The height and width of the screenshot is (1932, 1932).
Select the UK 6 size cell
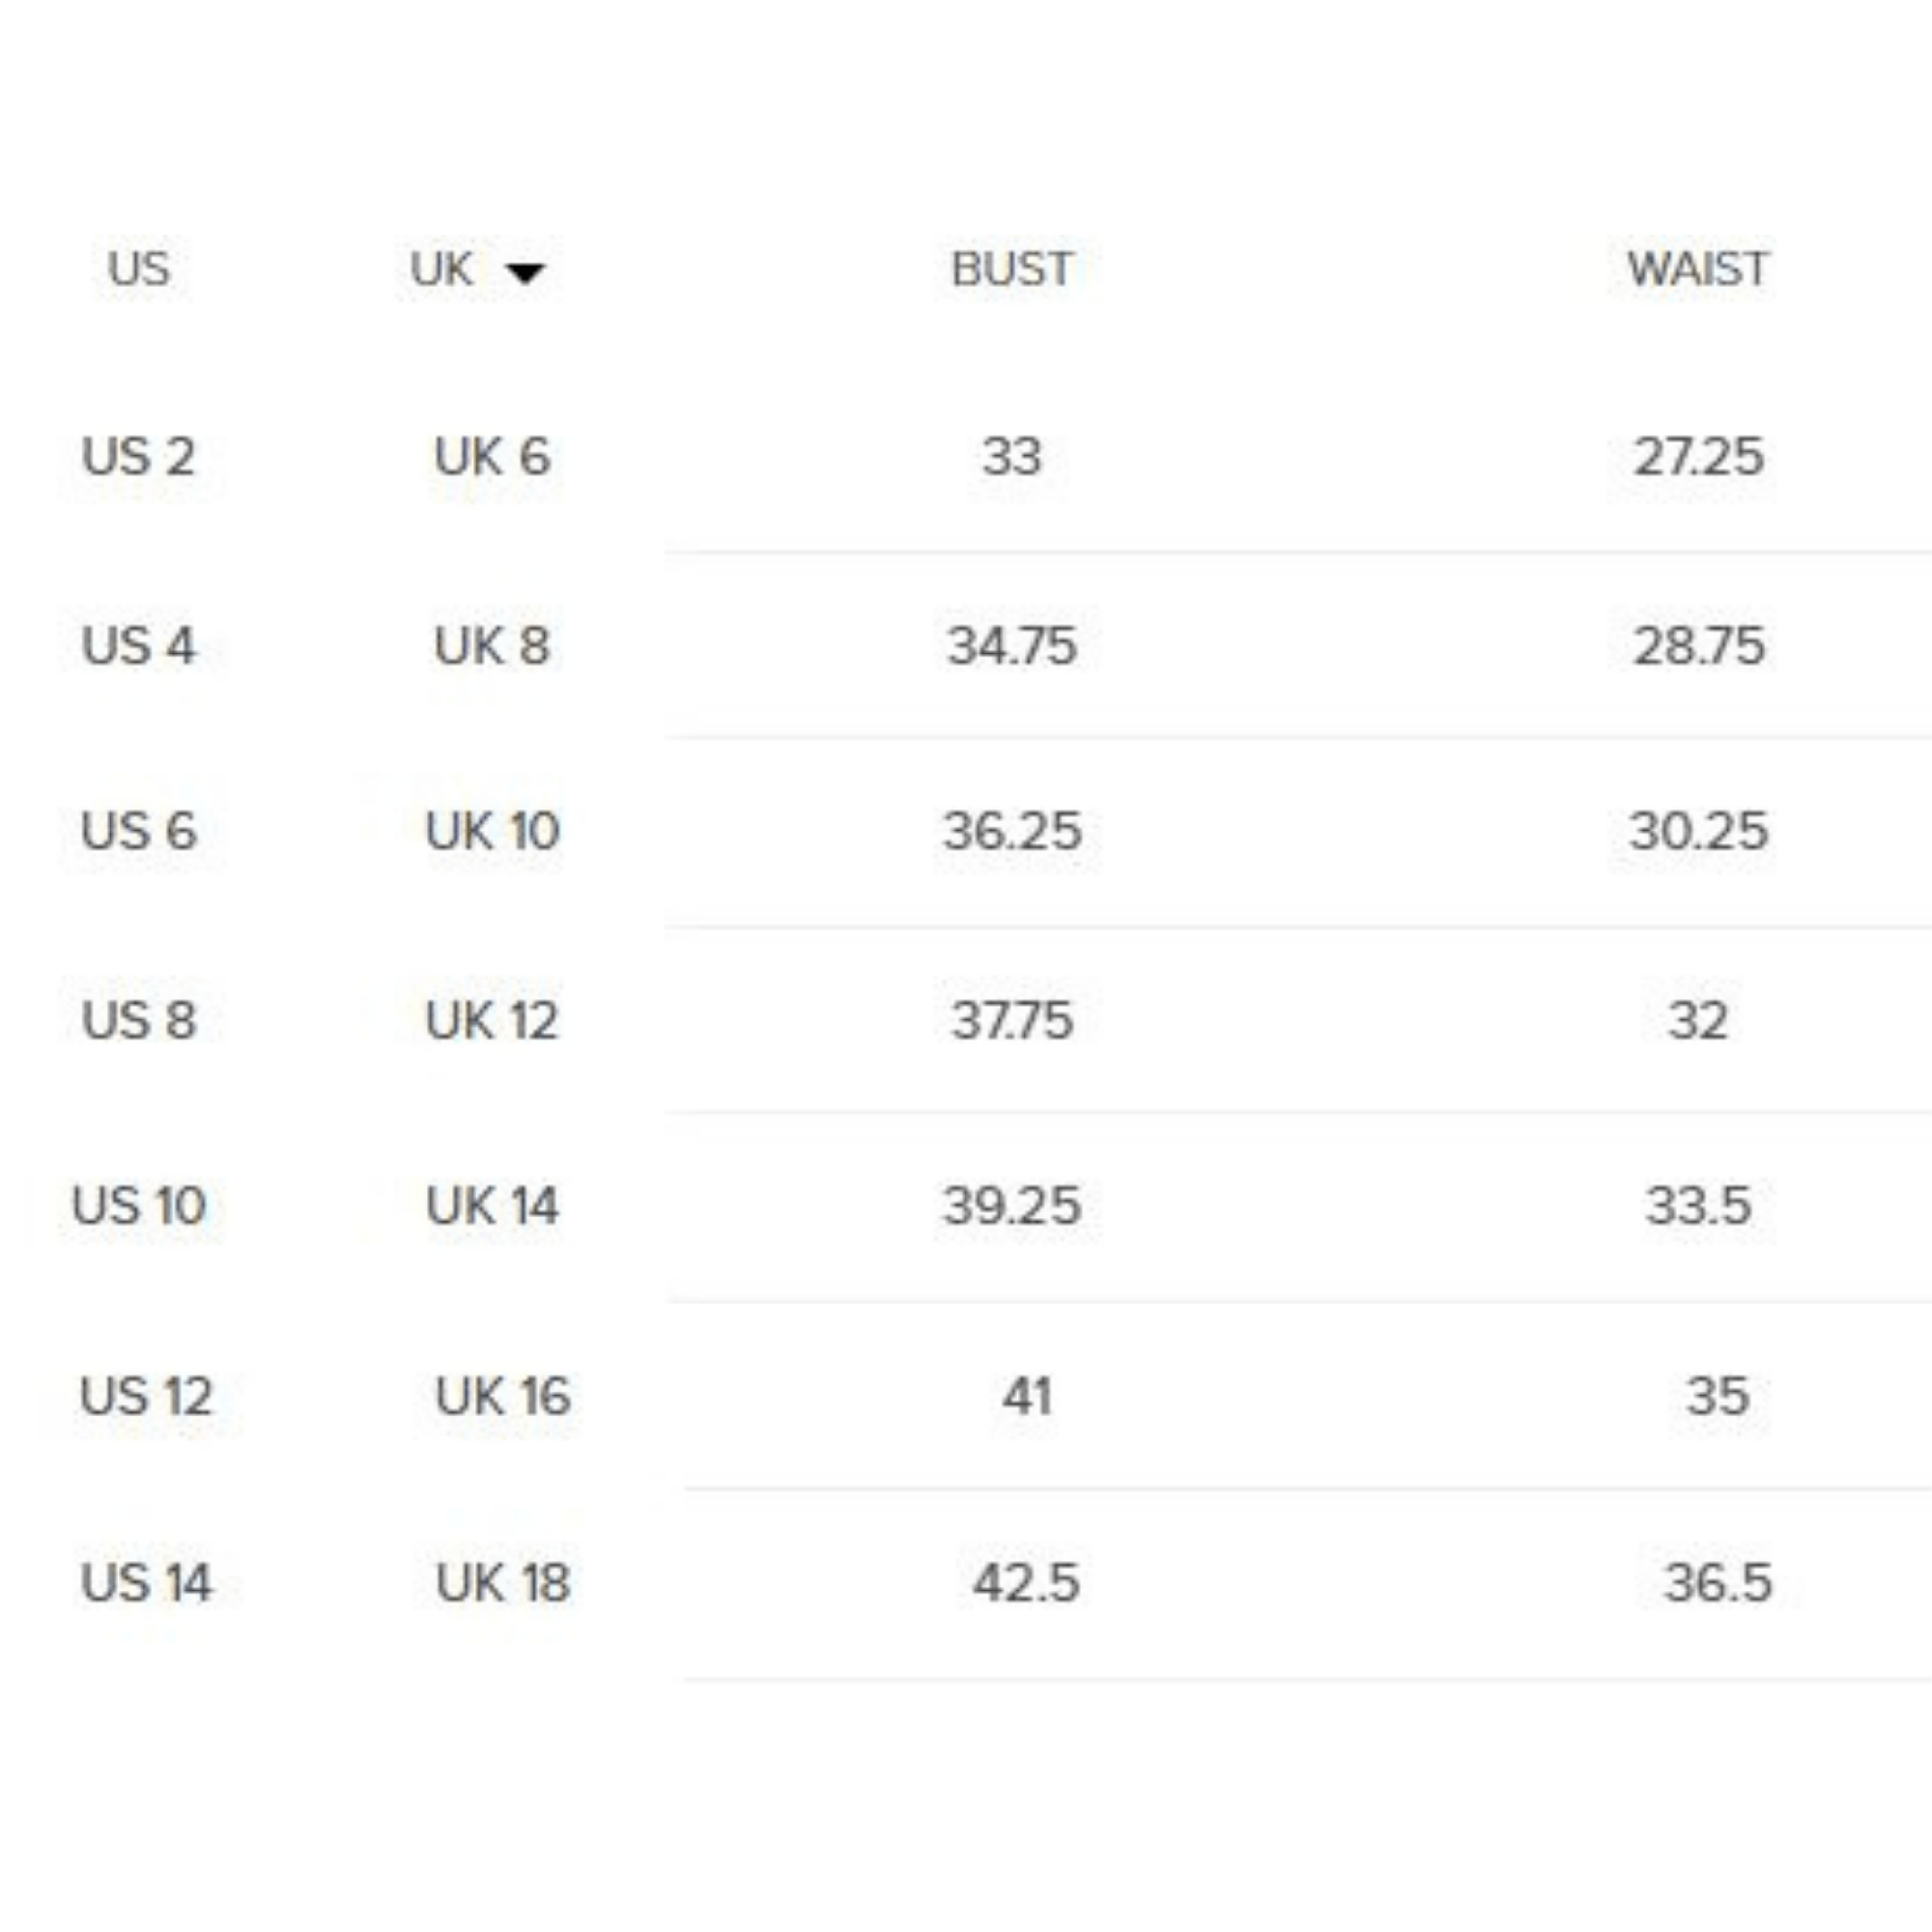pos(492,457)
